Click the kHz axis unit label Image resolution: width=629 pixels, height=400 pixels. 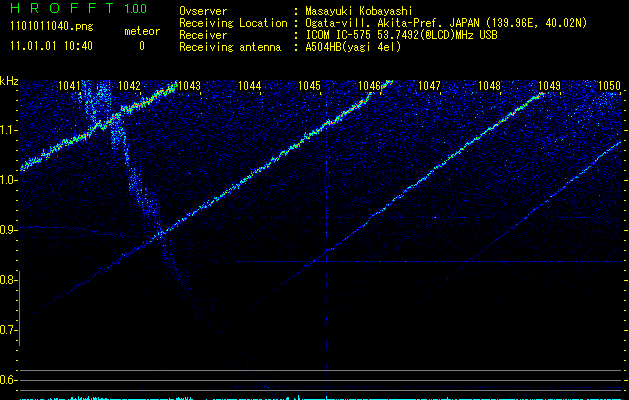click(x=9, y=81)
